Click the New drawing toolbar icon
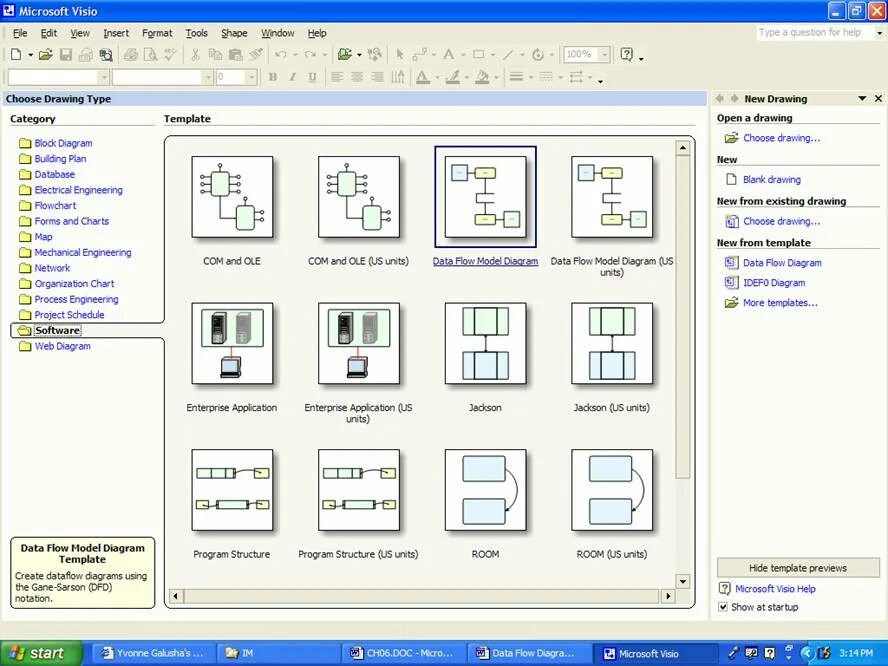The width and height of the screenshot is (888, 666). click(16, 54)
